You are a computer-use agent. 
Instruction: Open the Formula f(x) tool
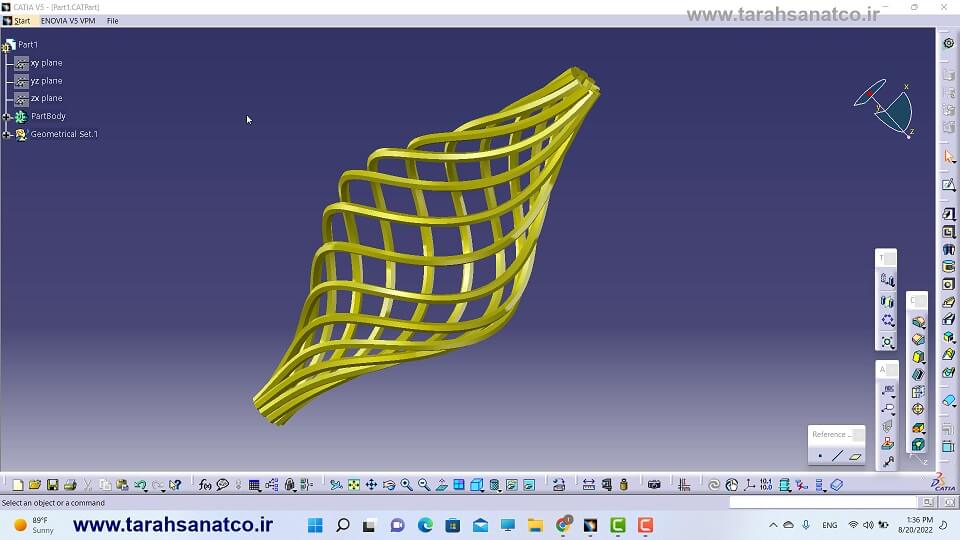[205, 485]
